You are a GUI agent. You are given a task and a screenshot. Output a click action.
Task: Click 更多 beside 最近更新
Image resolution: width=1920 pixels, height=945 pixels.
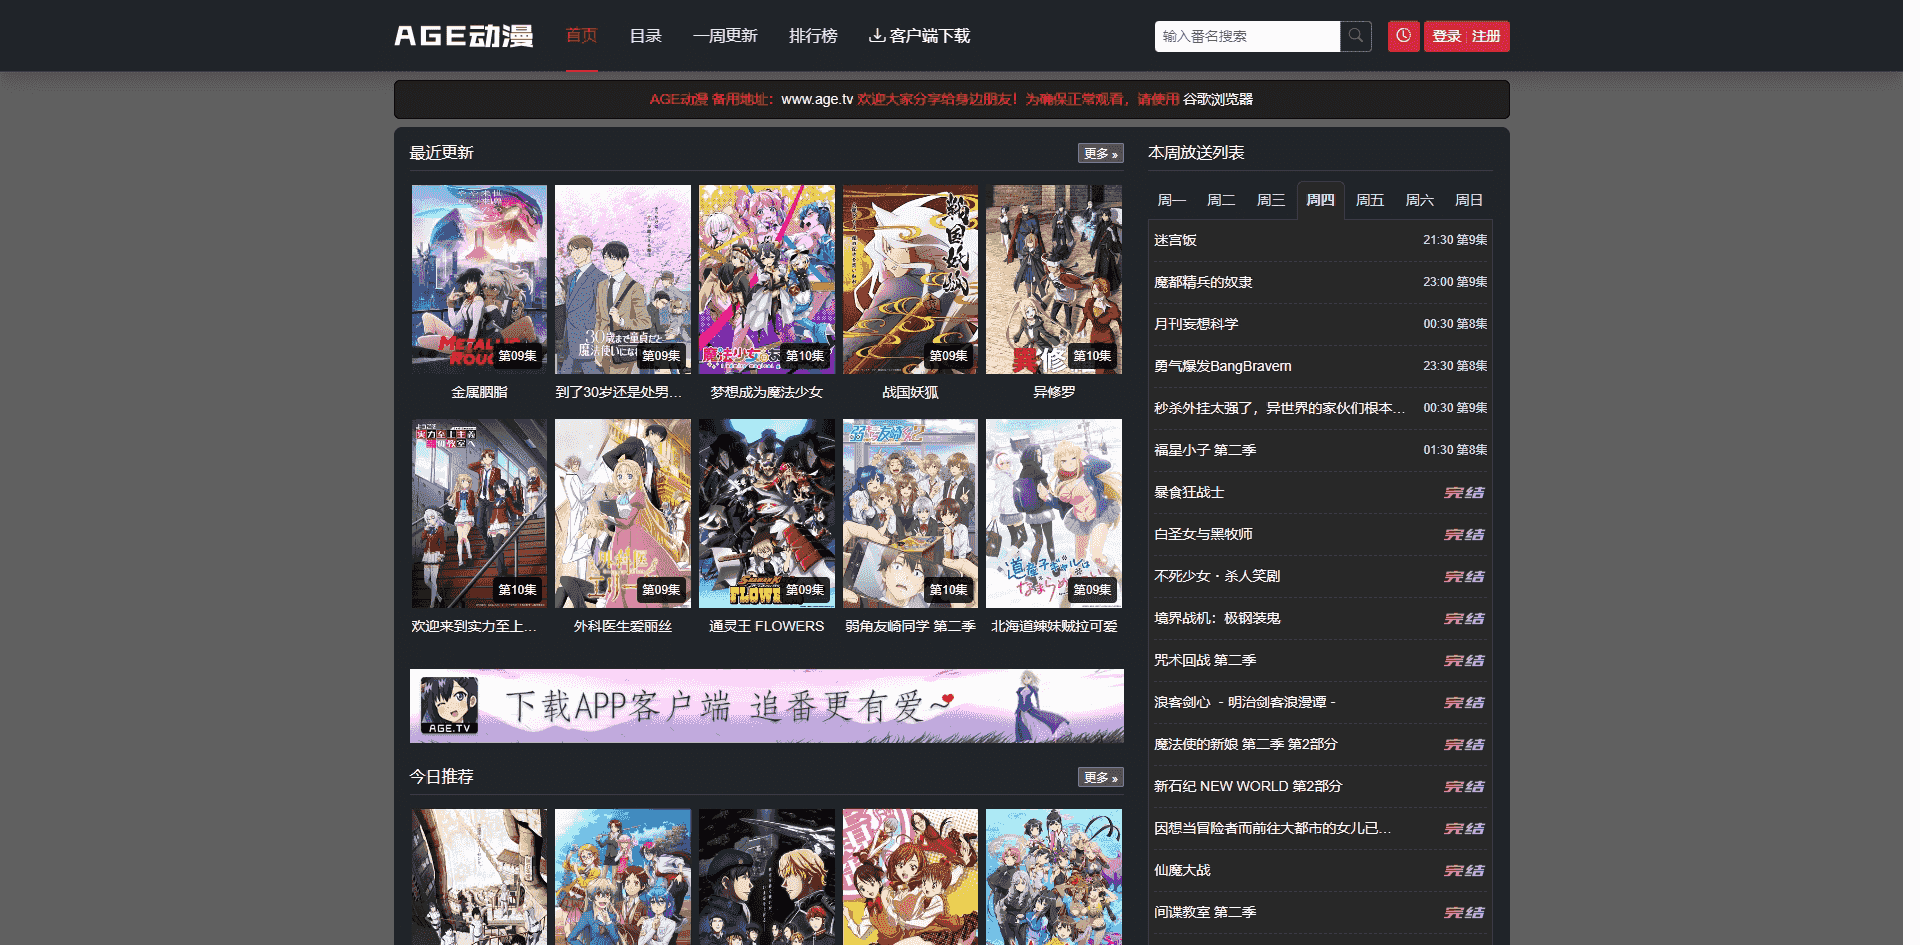point(1100,153)
